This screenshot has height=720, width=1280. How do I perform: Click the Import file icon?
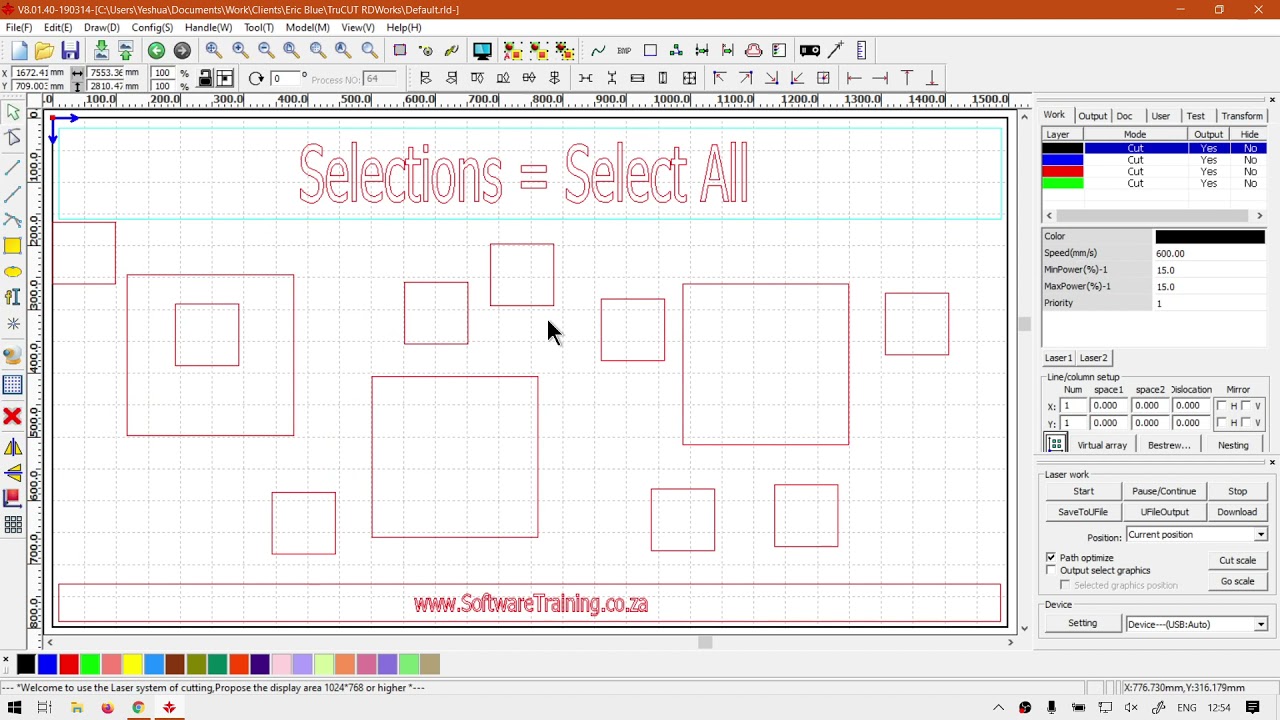[100, 51]
